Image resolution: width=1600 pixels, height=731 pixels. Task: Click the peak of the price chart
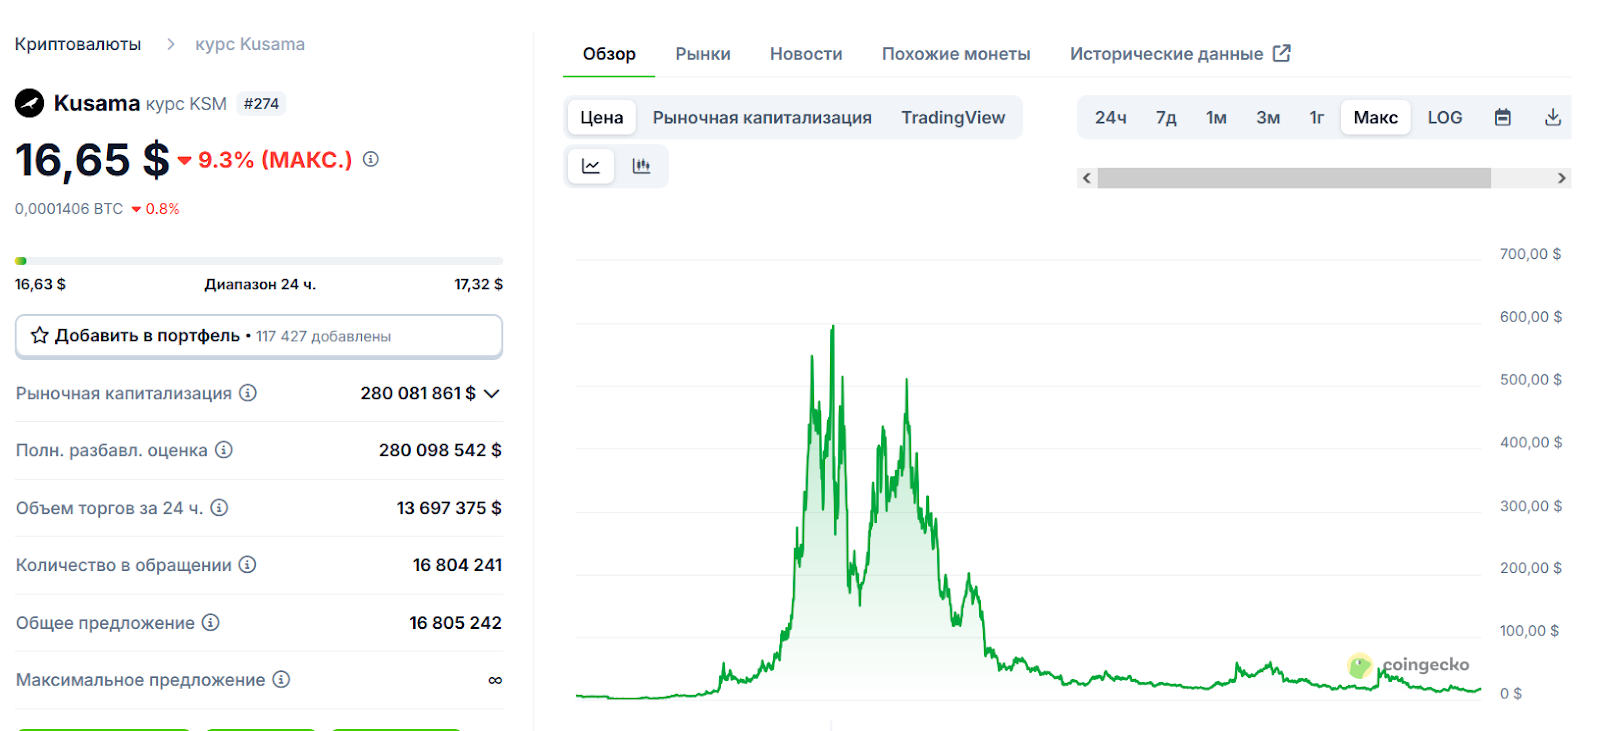(x=832, y=328)
